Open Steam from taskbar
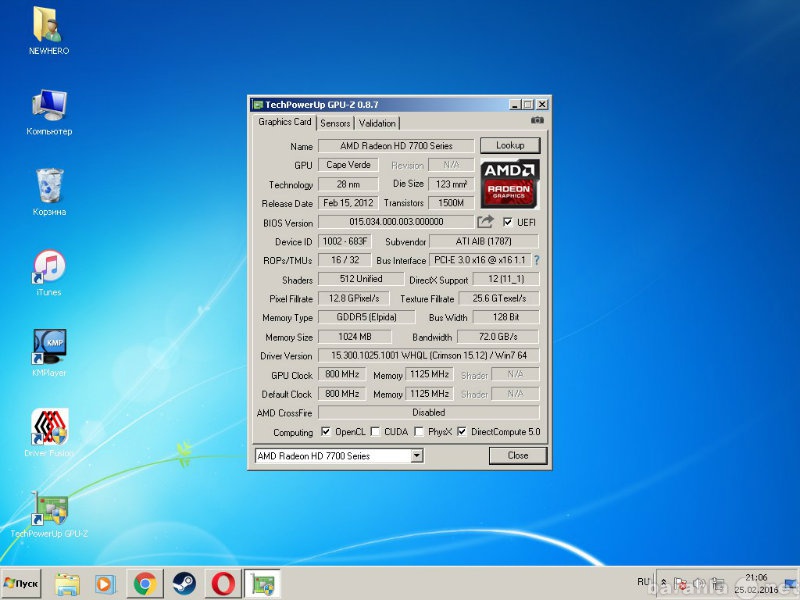The width and height of the screenshot is (800, 600). tap(184, 584)
